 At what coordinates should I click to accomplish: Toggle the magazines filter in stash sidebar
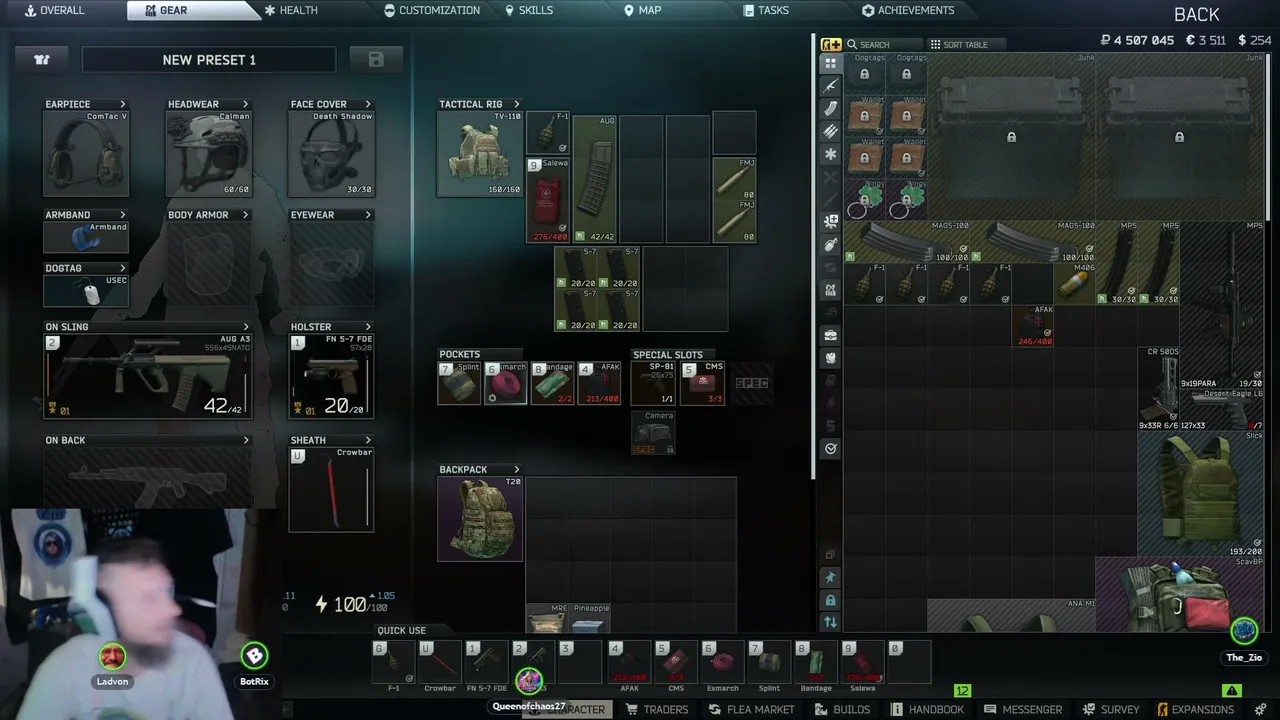831,109
